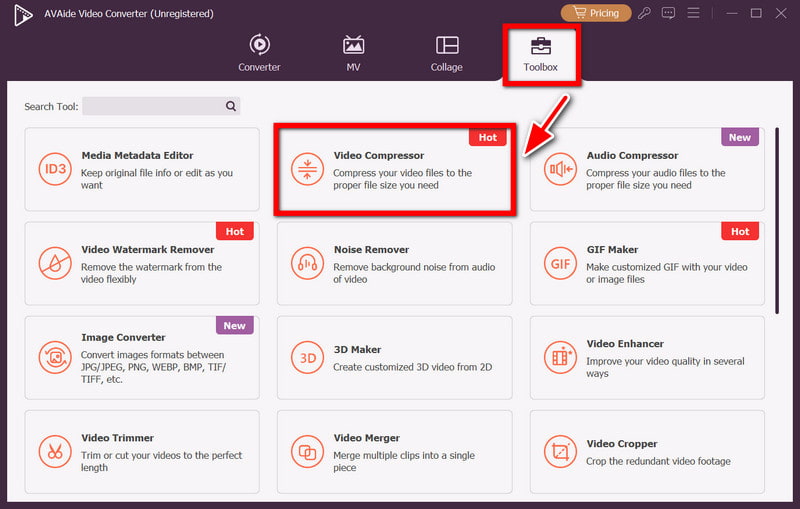Image resolution: width=800 pixels, height=509 pixels.
Task: Open the Video Trimmer scissors icon
Action: point(54,451)
